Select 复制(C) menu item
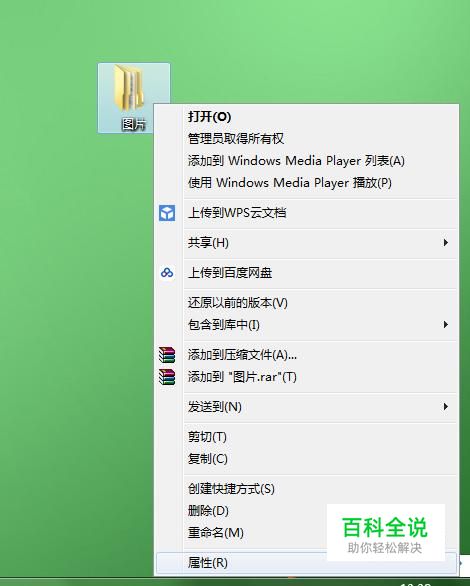The image size is (470, 586). point(306,459)
